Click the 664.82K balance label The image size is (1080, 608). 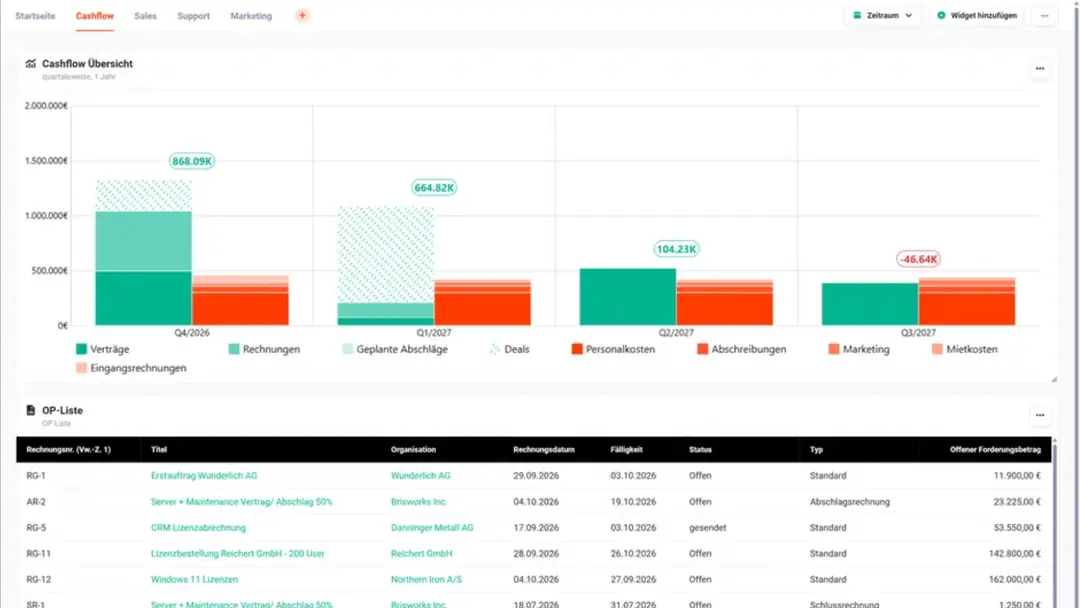click(x=434, y=187)
